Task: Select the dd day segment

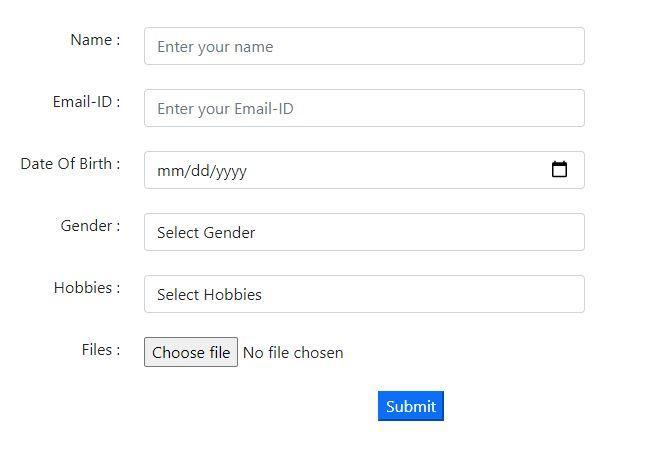Action: click(200, 171)
